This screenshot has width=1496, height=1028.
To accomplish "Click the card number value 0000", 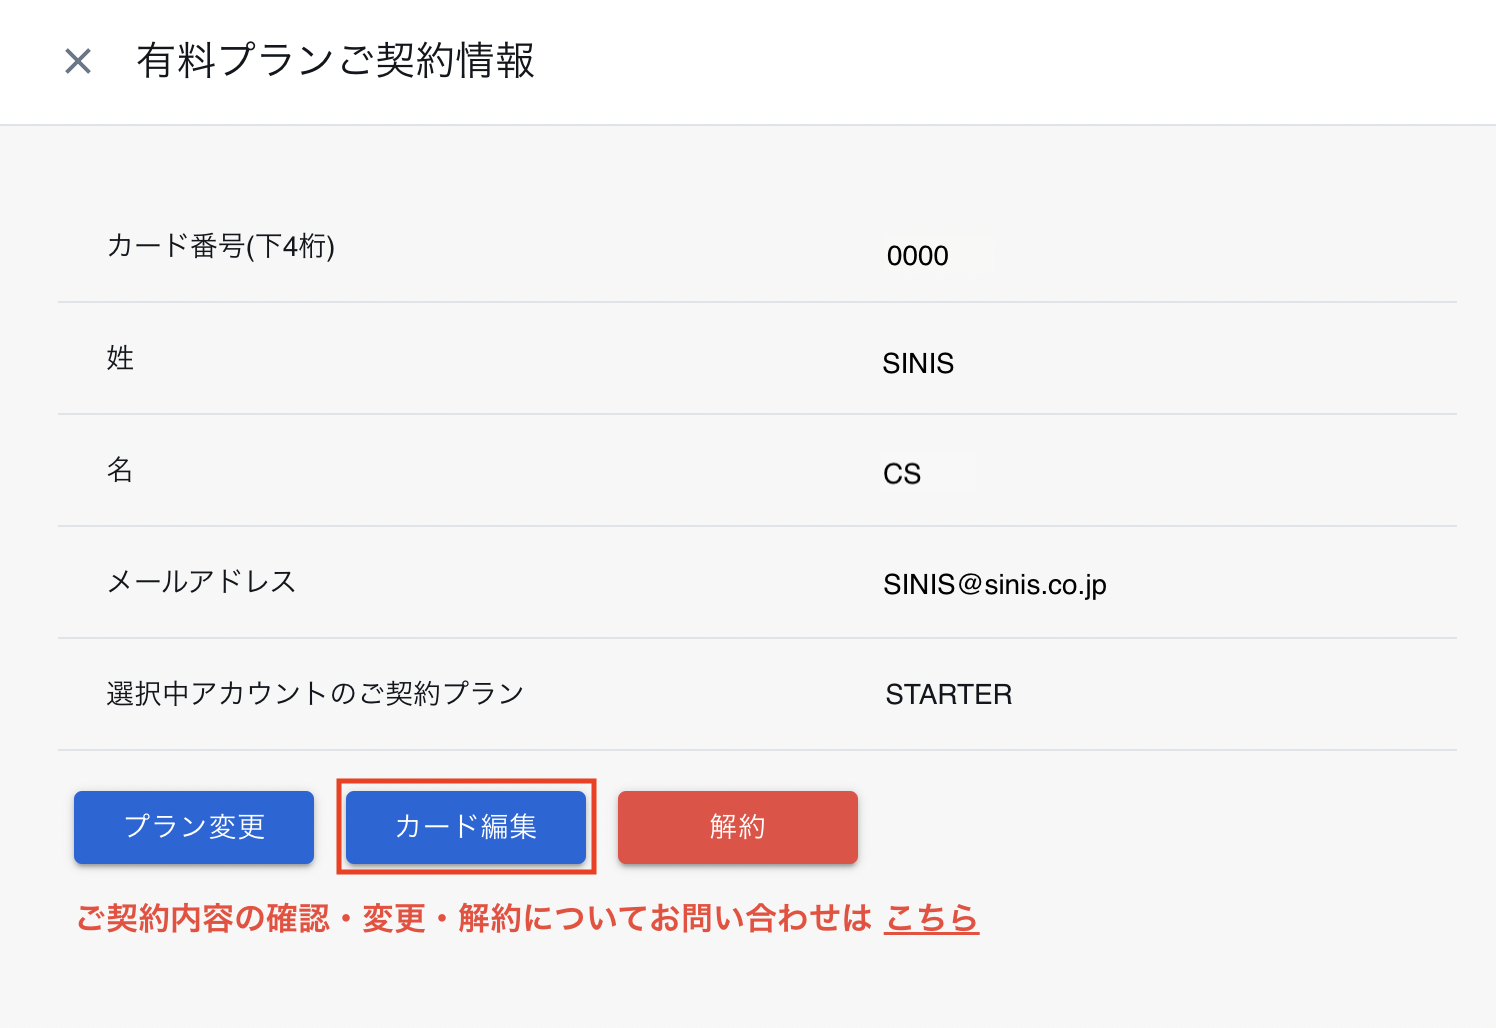I will coord(917,256).
